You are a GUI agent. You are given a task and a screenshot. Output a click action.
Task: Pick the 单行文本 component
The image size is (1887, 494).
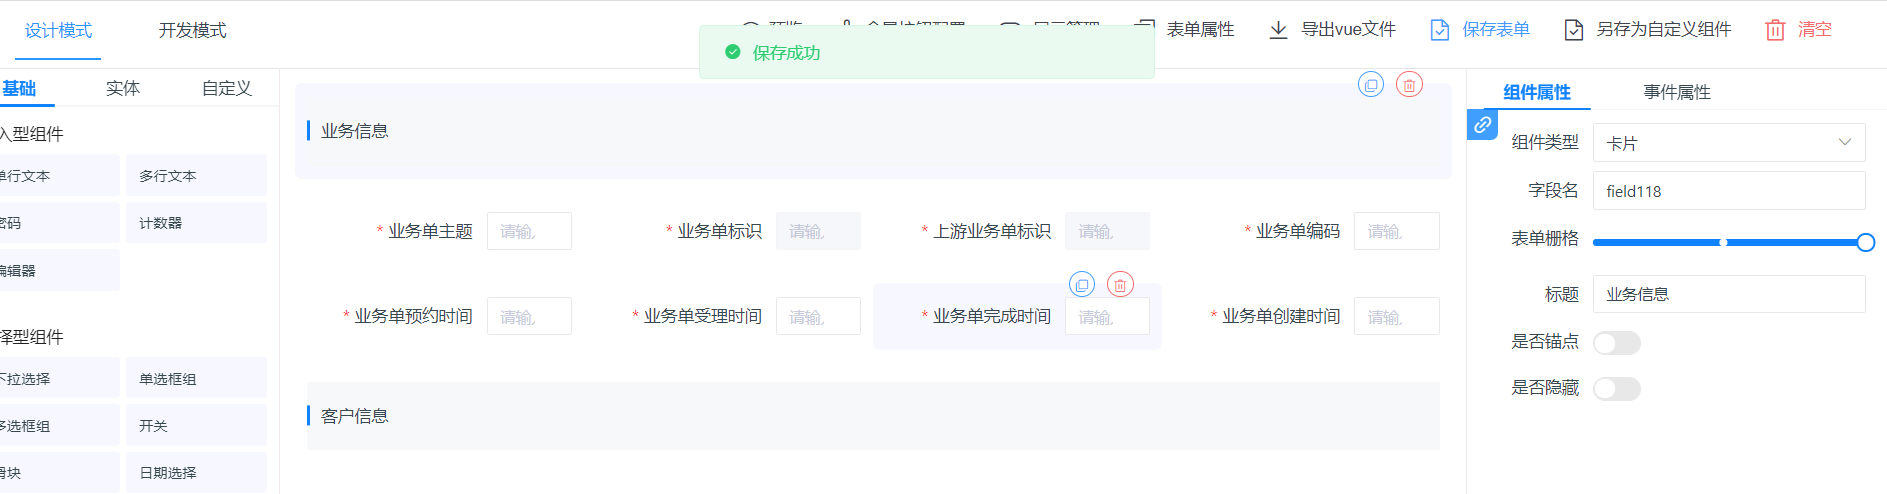pos(58,175)
